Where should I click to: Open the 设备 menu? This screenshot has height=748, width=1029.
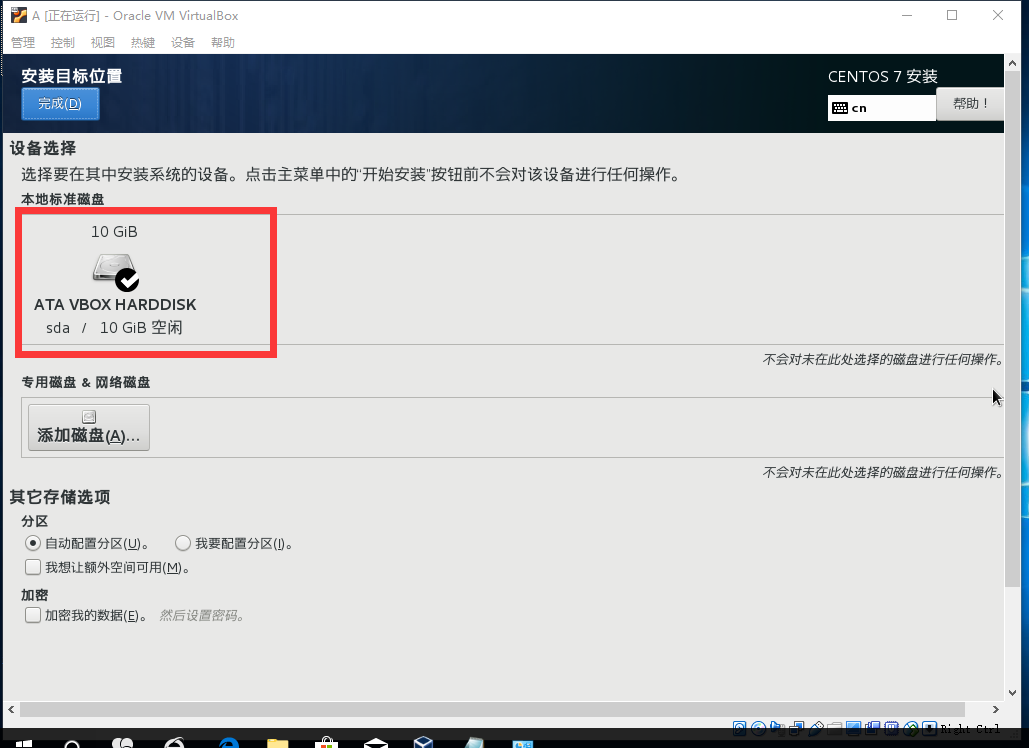point(183,43)
